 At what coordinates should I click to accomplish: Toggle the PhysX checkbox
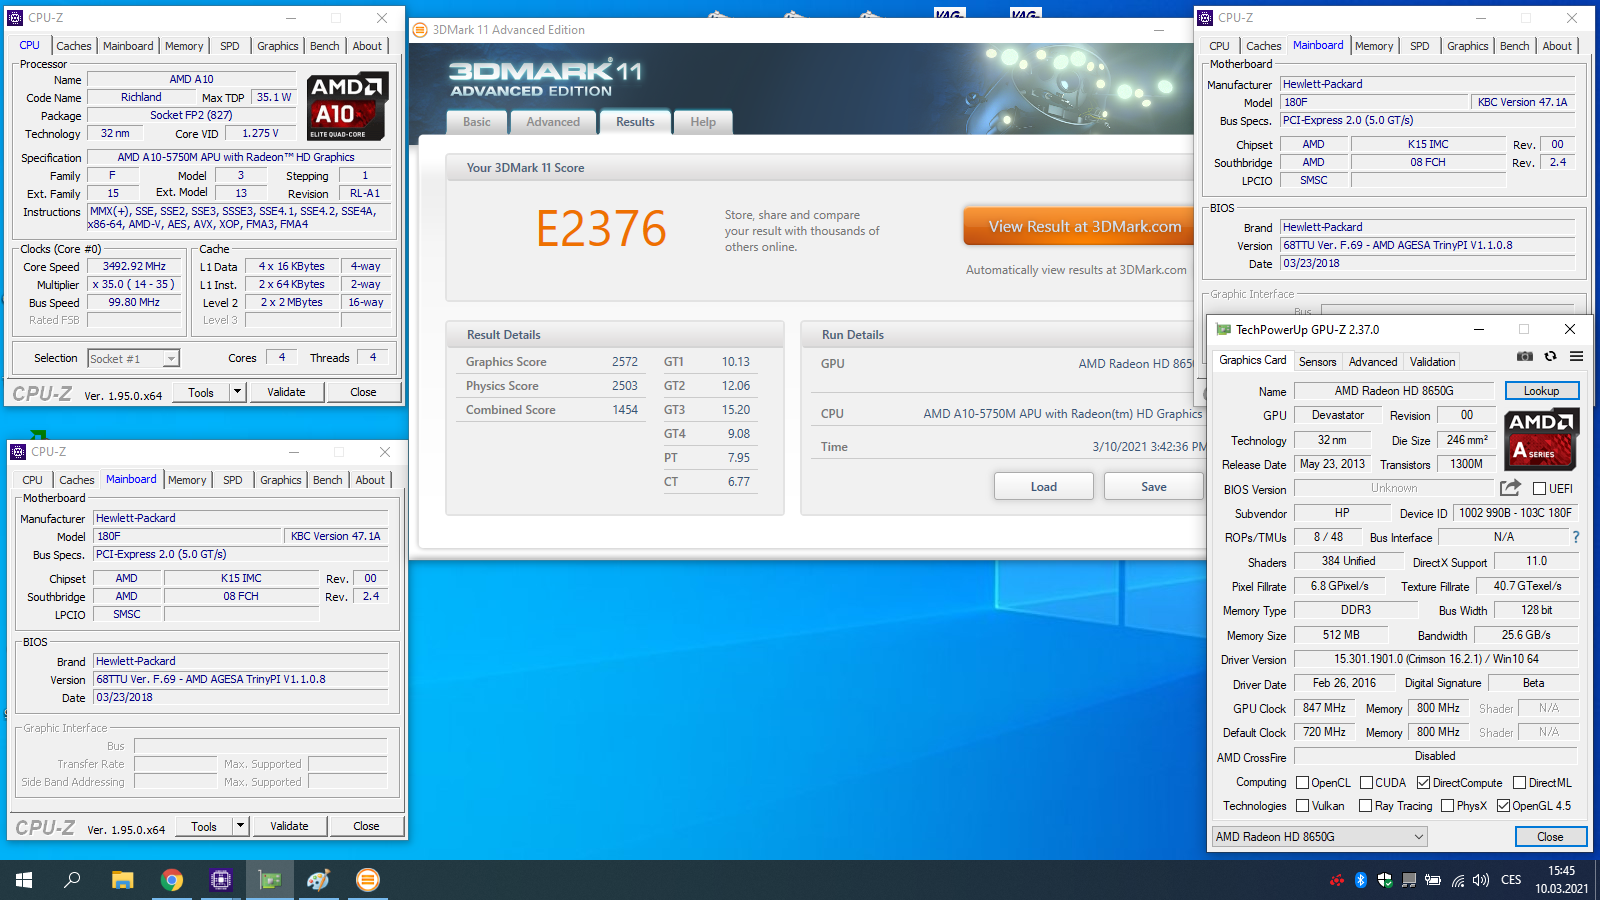(x=1447, y=806)
